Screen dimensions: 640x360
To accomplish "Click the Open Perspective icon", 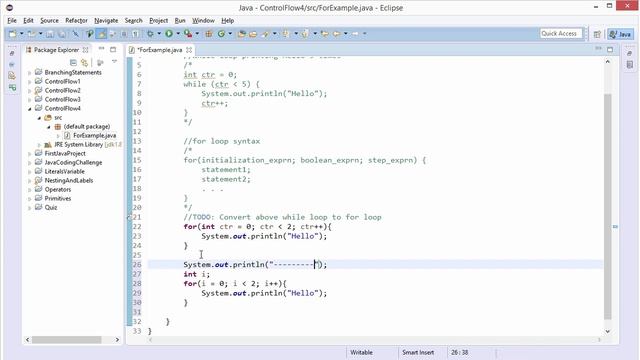I will click(x=597, y=34).
